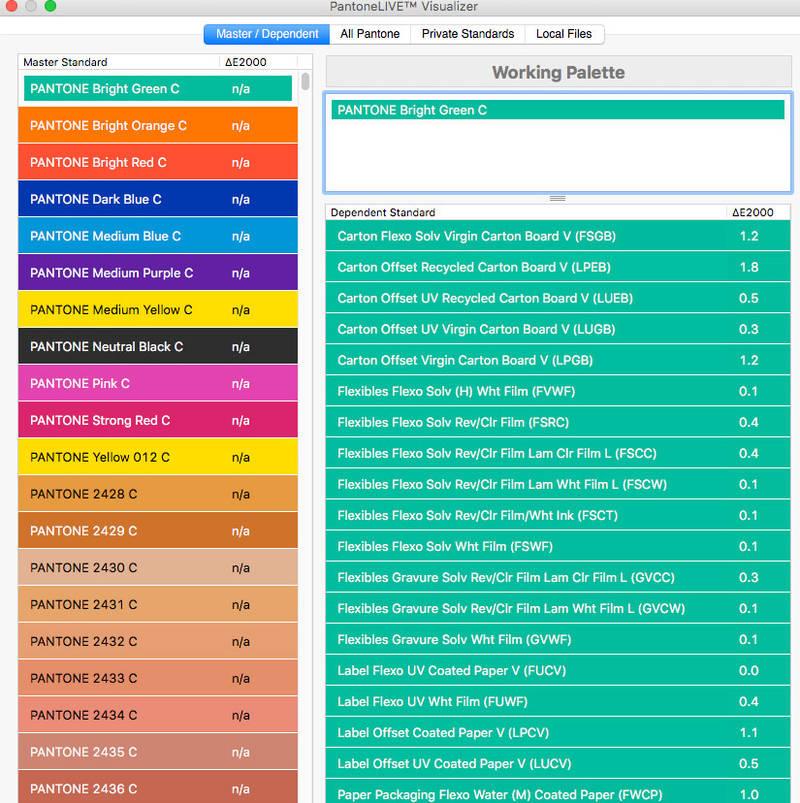Choose the PANTONE 2432 C swatch
The height and width of the screenshot is (803, 800).
coord(158,642)
